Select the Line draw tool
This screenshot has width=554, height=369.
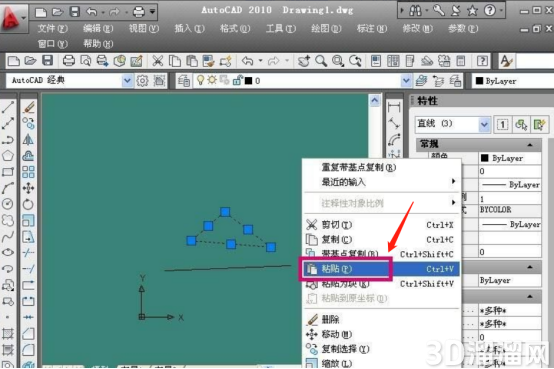[8, 107]
